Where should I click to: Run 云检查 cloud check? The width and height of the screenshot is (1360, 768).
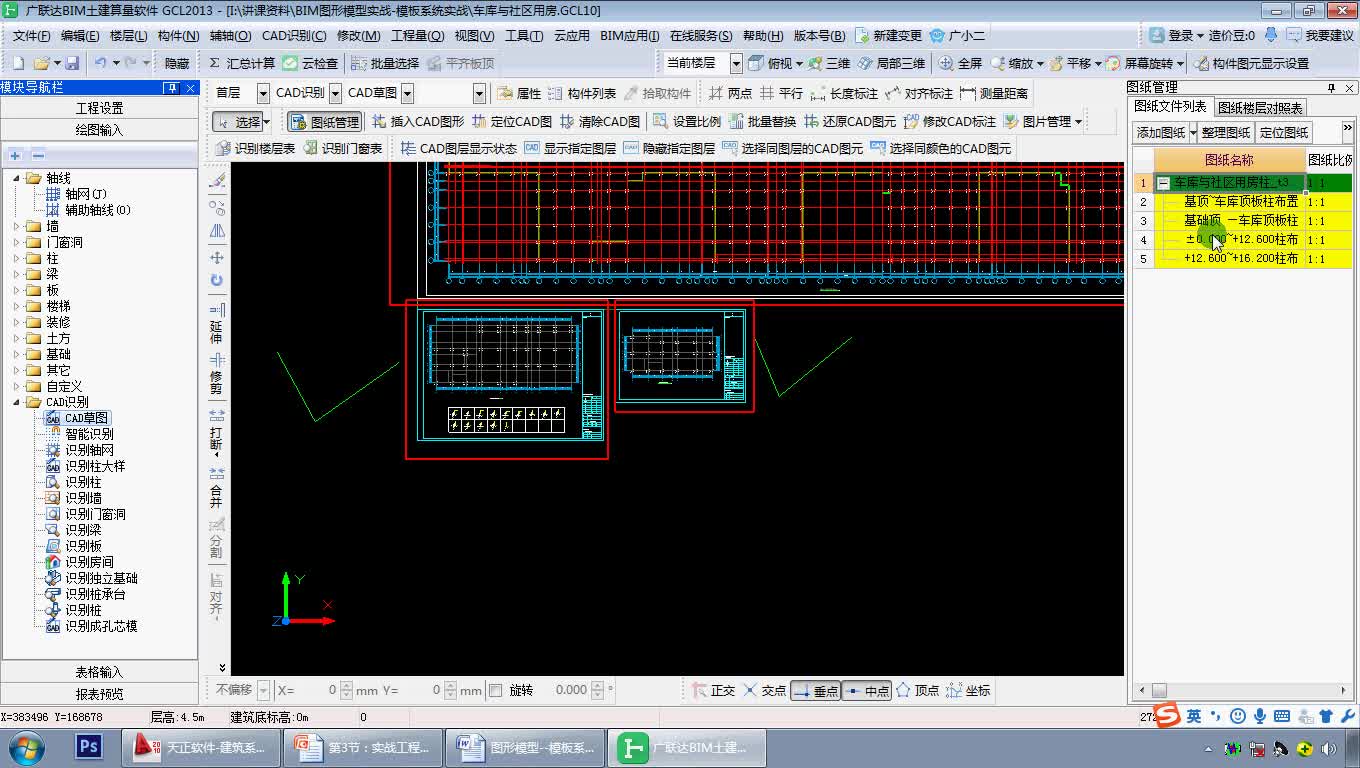point(311,63)
